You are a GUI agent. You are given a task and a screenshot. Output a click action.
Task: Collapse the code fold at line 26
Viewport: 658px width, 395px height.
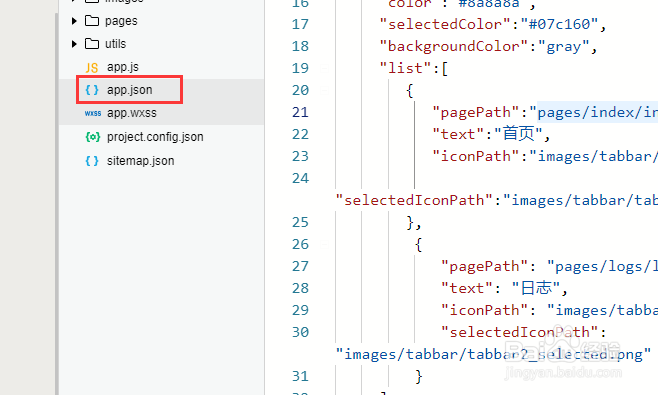(324, 244)
